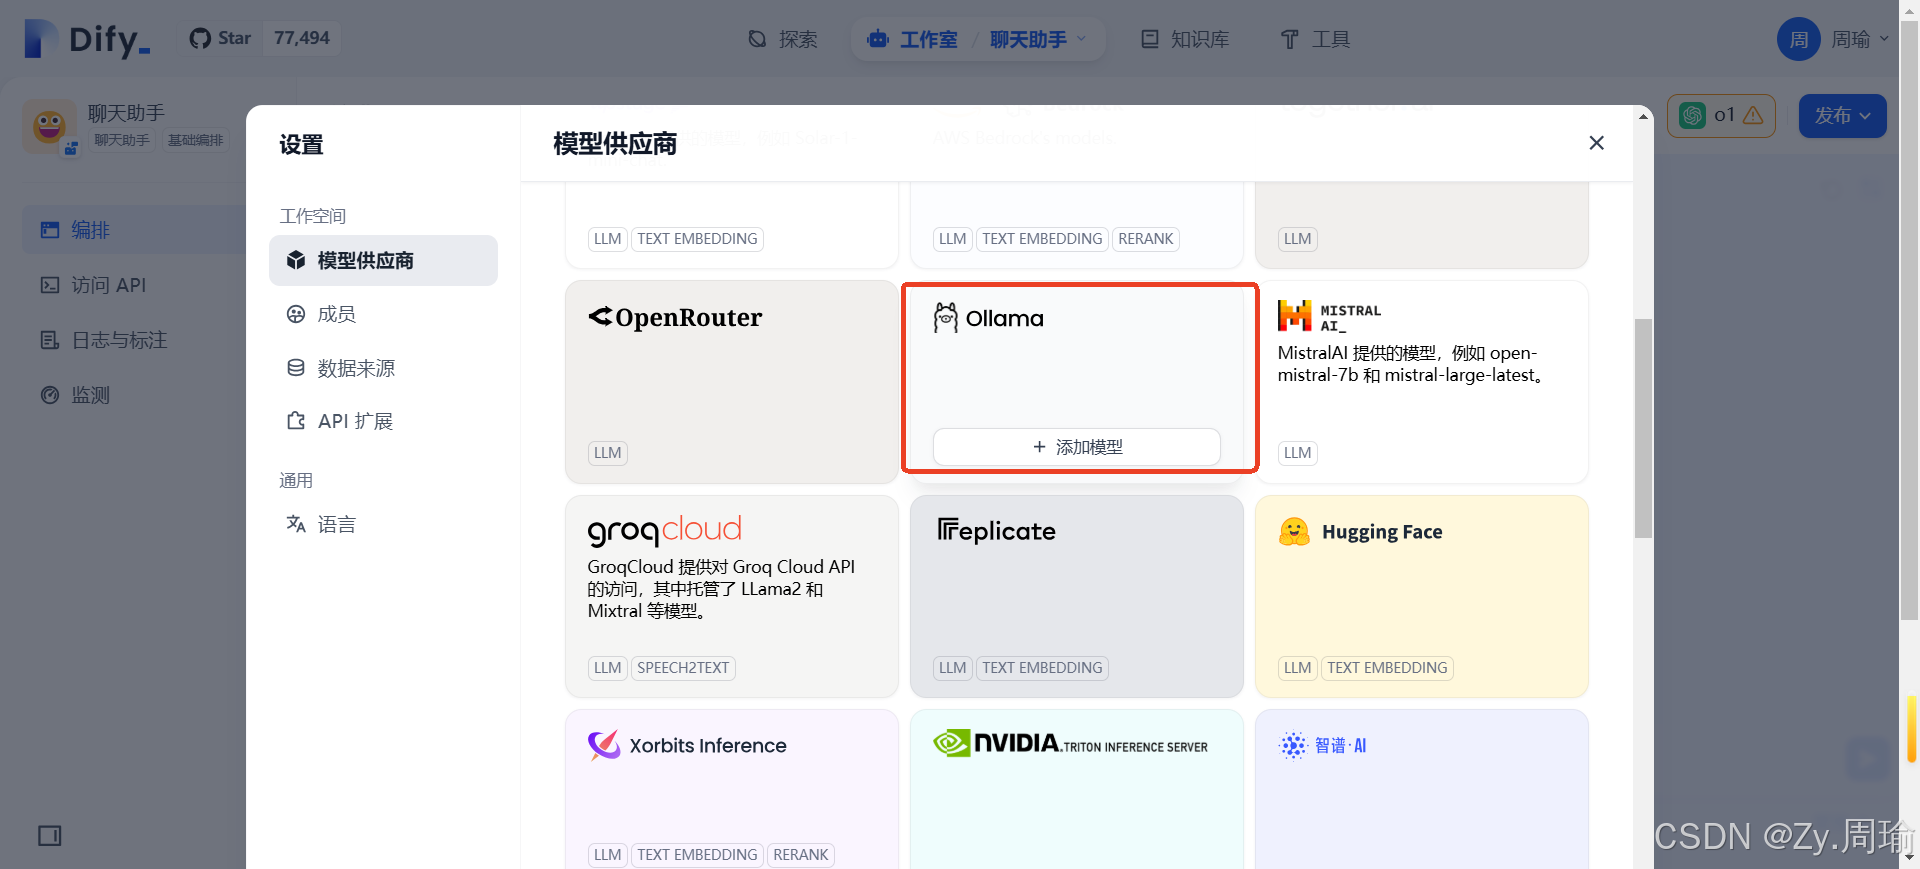Click the Hugging Face emoji logo
Image resolution: width=1920 pixels, height=869 pixels.
point(1294,532)
